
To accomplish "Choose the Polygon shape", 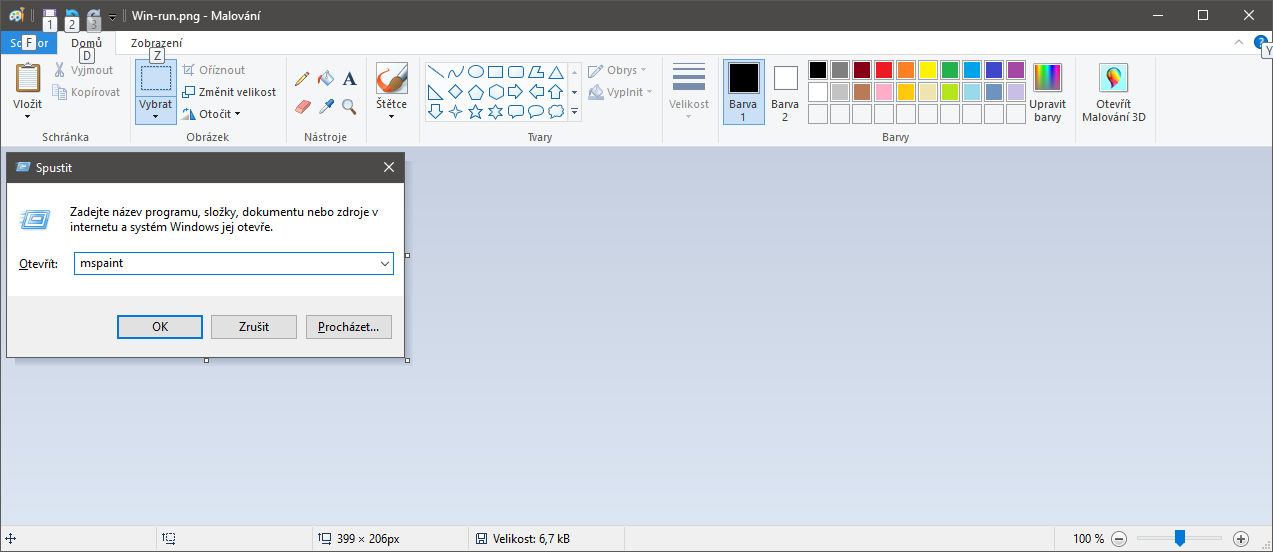I will [x=536, y=72].
